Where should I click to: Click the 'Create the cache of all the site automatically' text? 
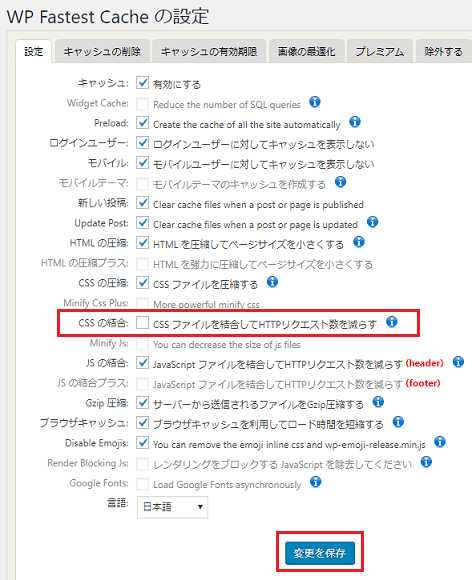(x=247, y=125)
